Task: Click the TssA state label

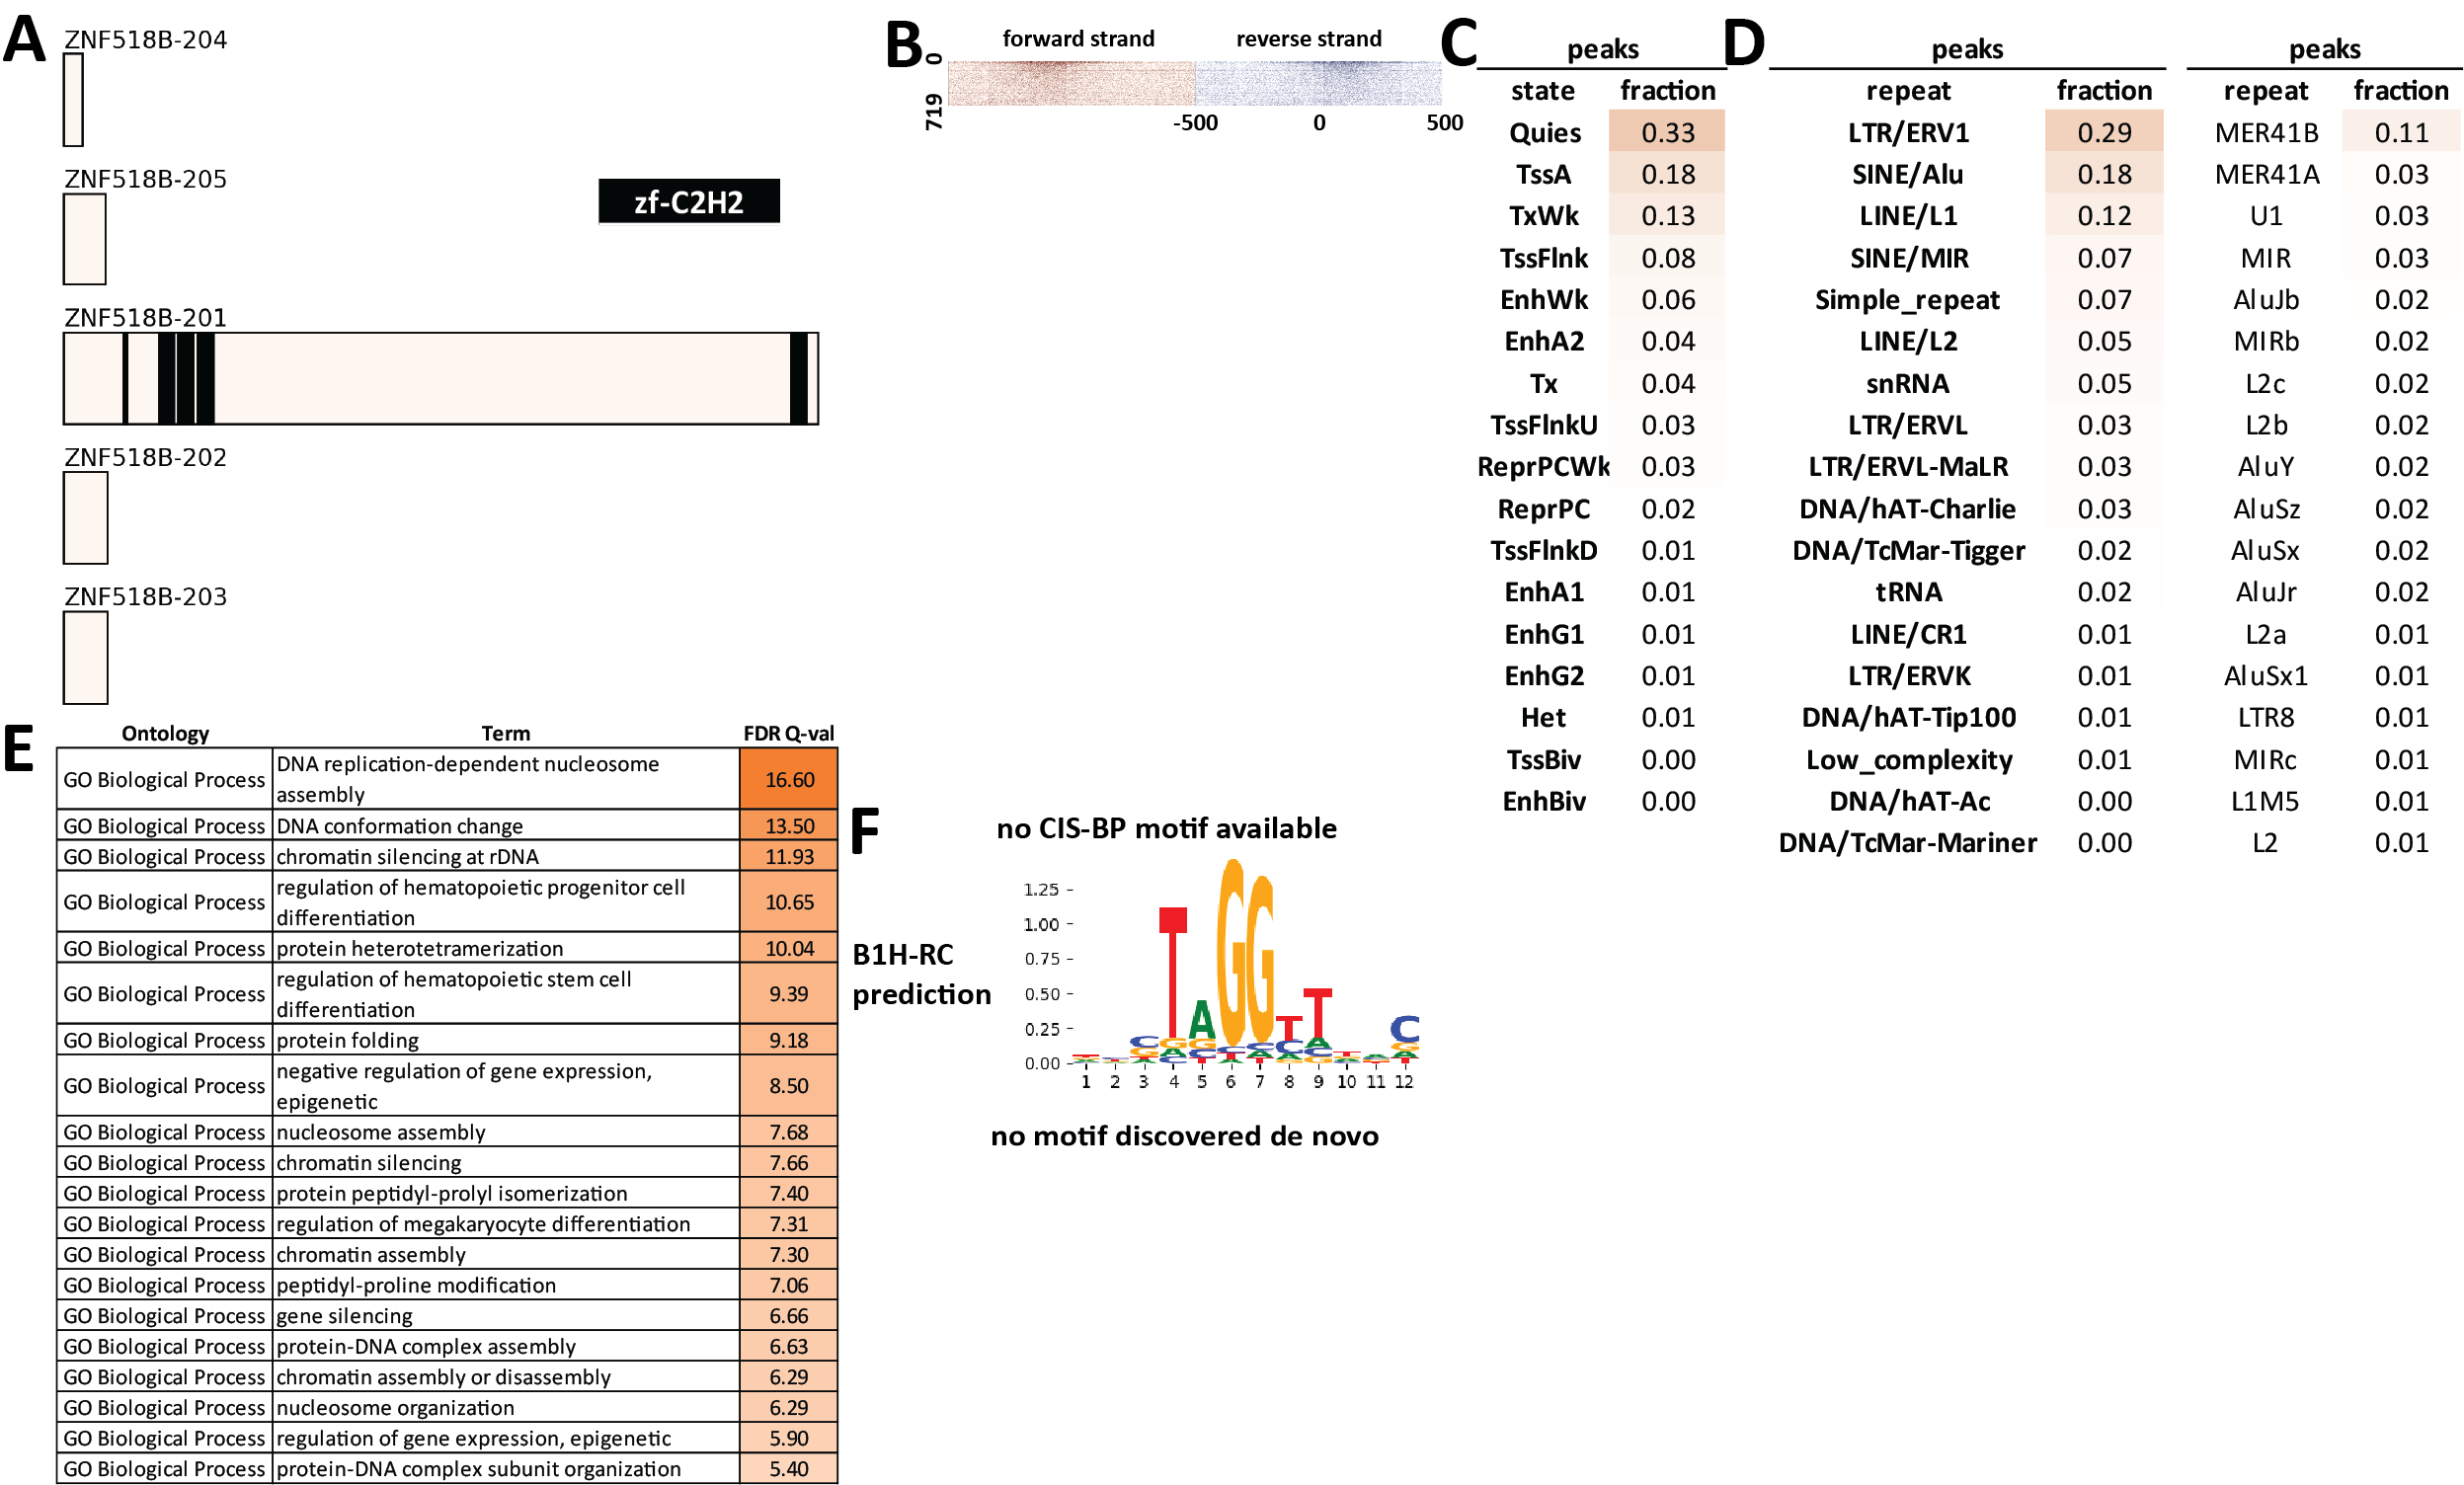Action: (1543, 174)
